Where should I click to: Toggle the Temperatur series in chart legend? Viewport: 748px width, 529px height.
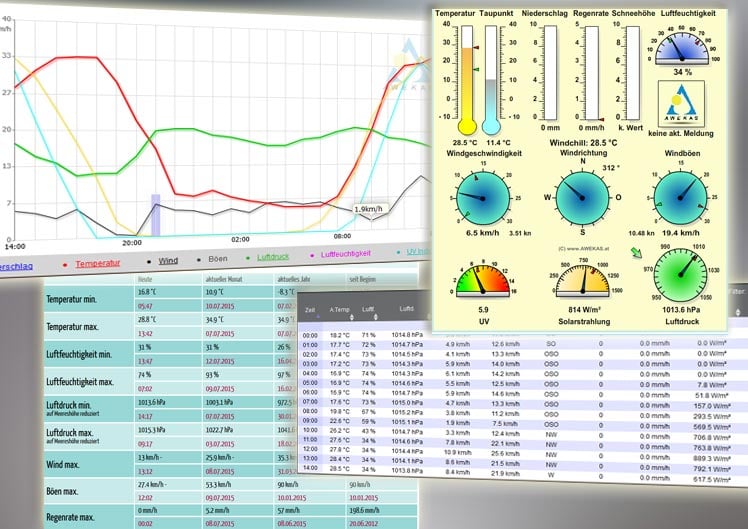coord(97,263)
